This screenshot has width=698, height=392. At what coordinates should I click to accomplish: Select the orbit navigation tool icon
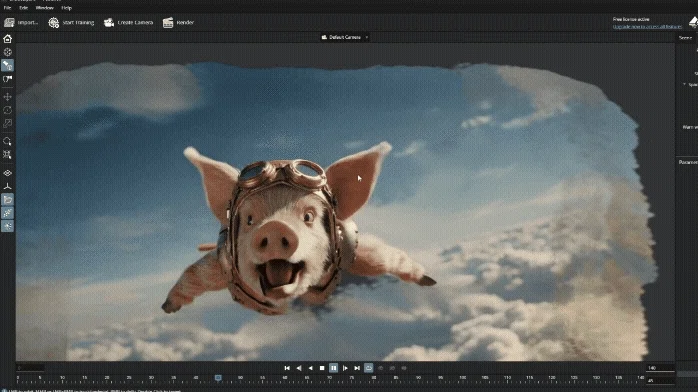[8, 52]
